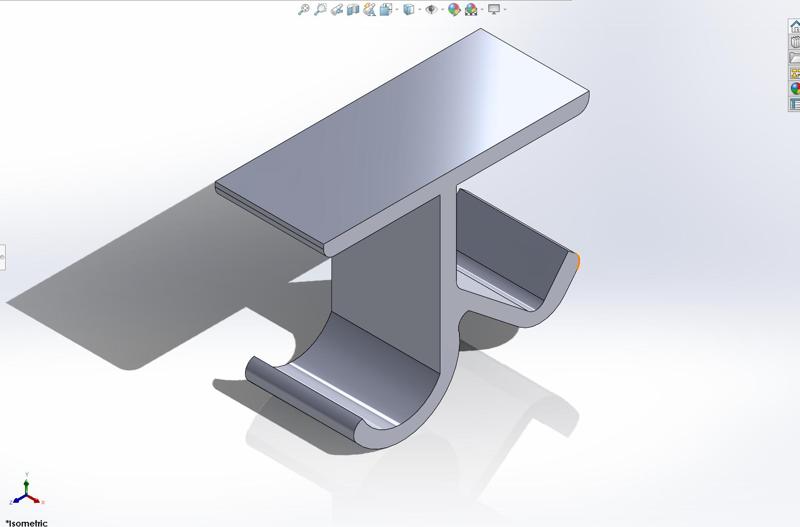Click the Apply Scene icon
The image size is (800, 527).
click(x=471, y=9)
